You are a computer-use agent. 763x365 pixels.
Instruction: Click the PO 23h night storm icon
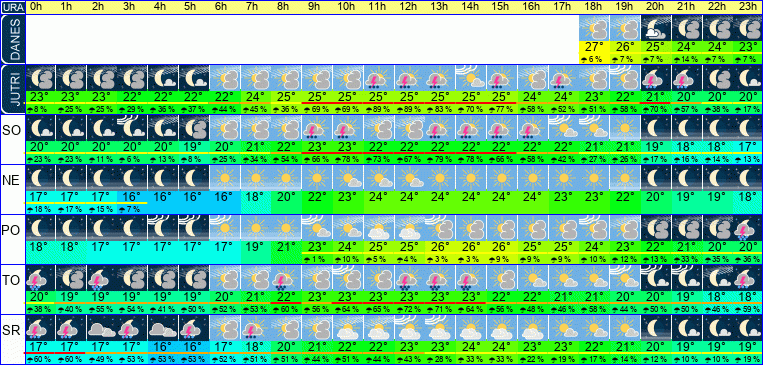[x=747, y=228]
